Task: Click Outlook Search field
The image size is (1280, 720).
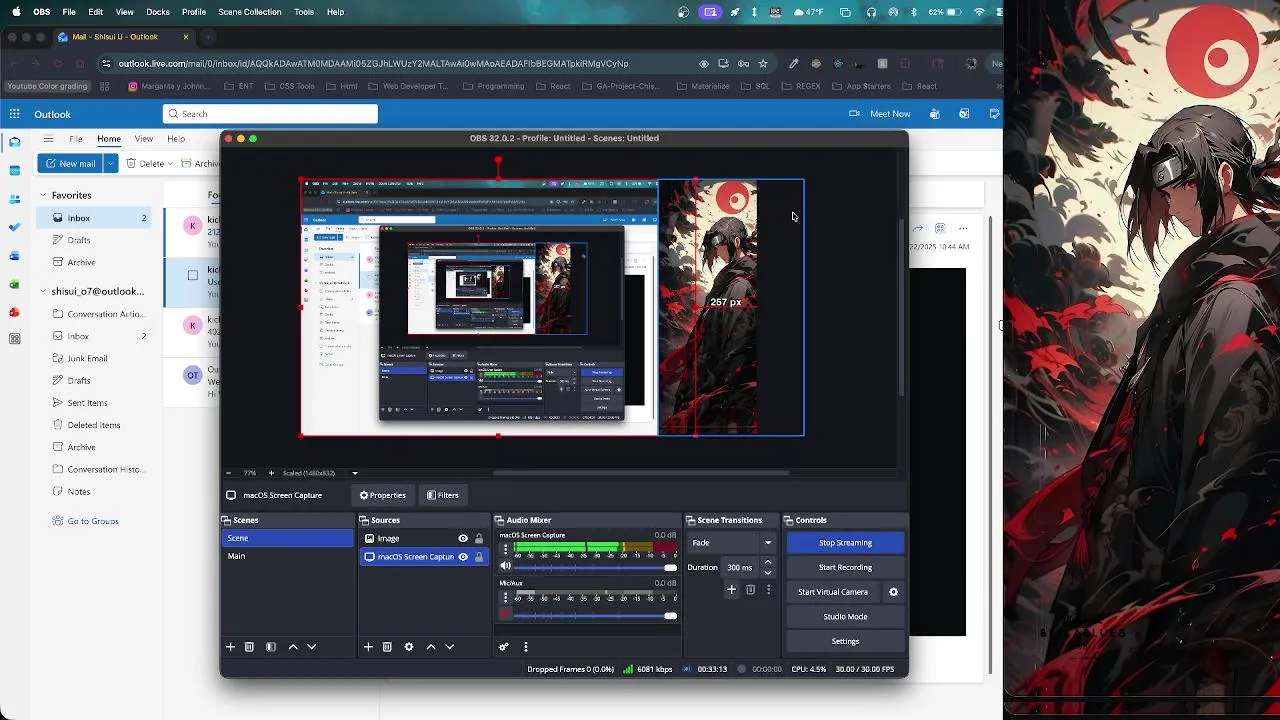Action: [270, 114]
